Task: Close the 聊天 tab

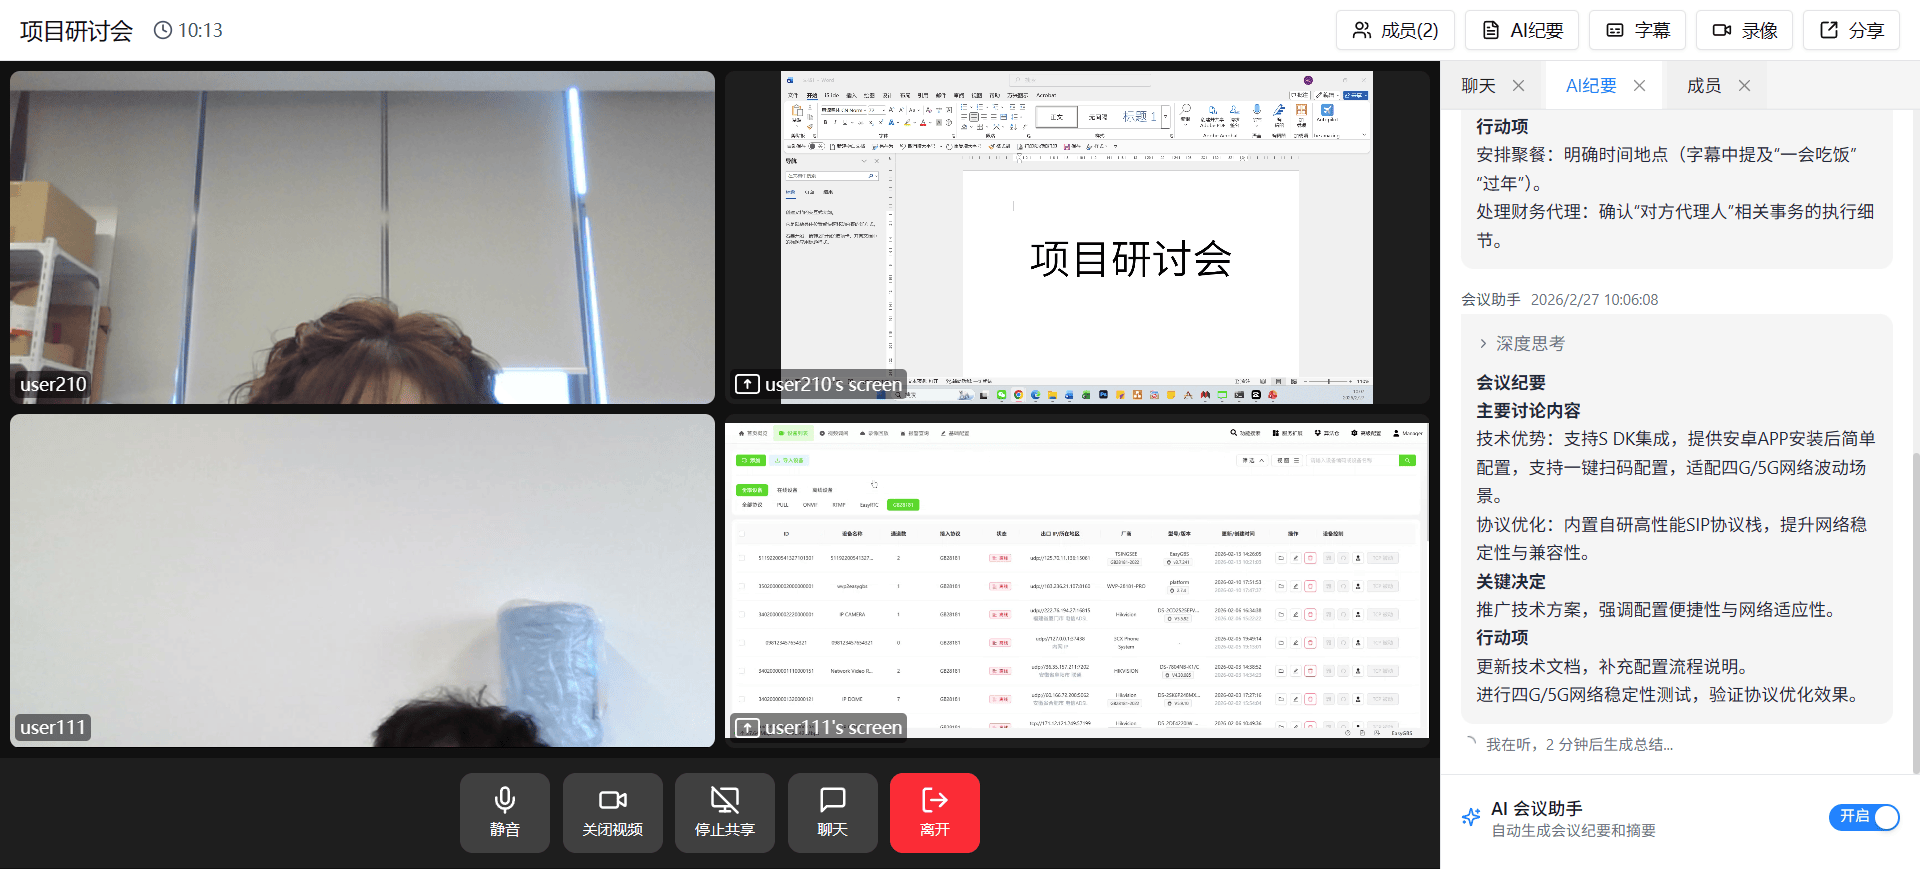Action: [1518, 86]
